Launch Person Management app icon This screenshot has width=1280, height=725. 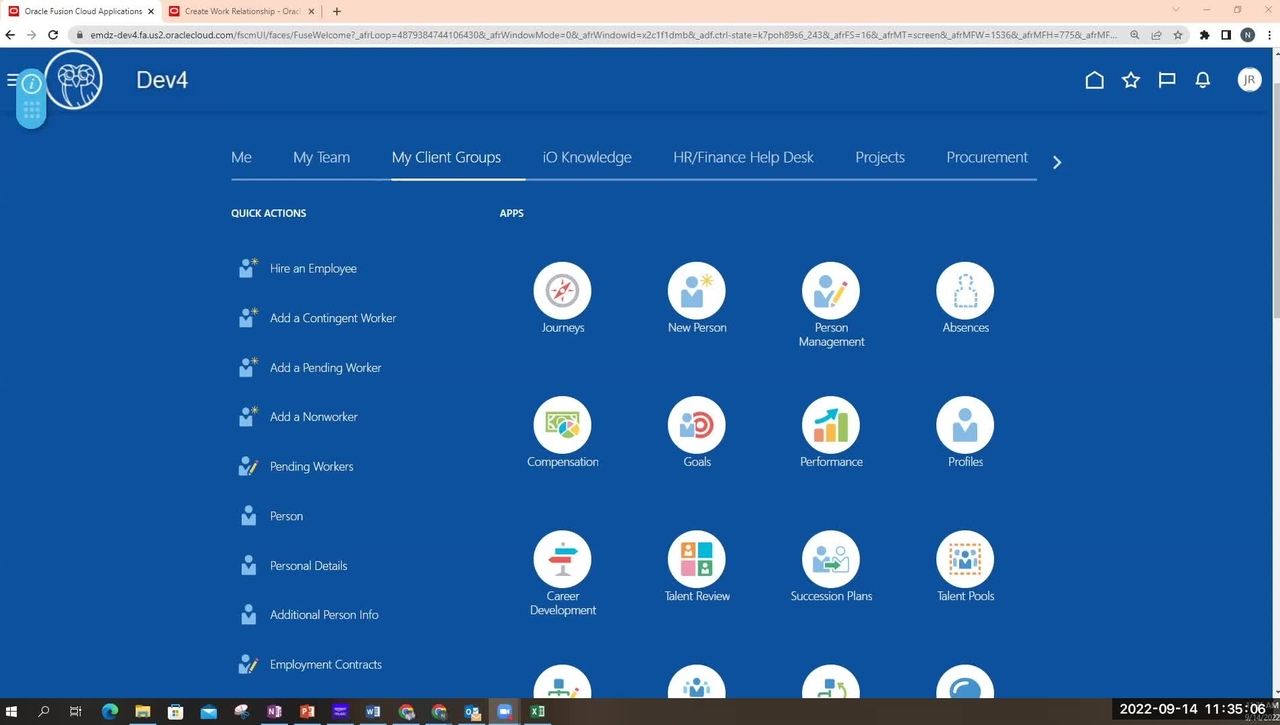(831, 291)
